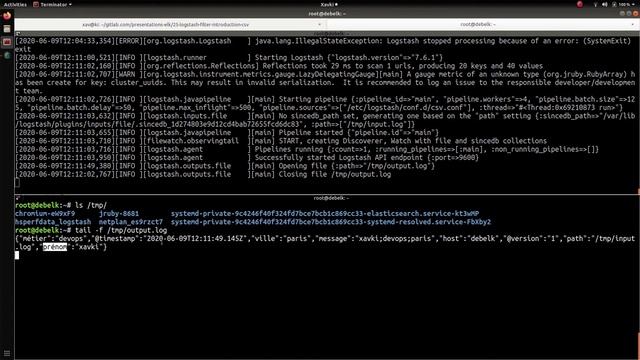Click the netplan_es9rzct7 directory name
The image size is (640, 360).
131,222
